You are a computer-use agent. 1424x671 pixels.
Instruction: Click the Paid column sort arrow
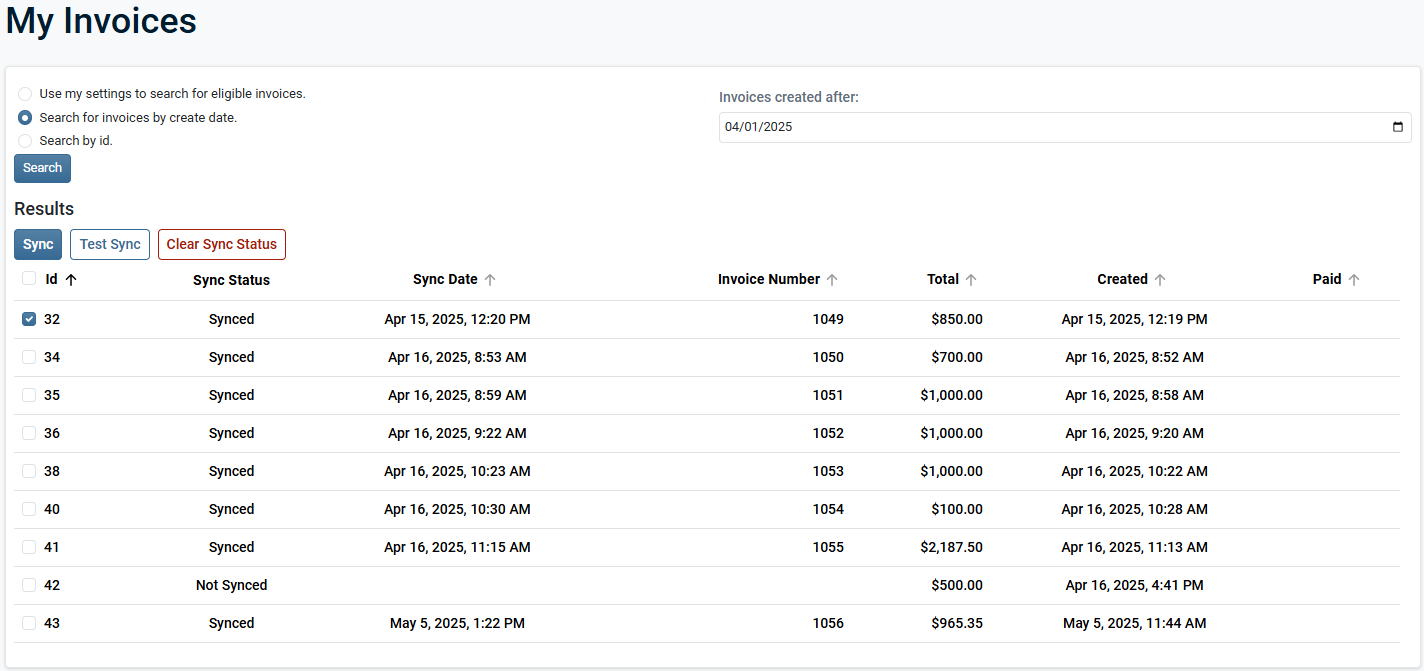point(1354,280)
